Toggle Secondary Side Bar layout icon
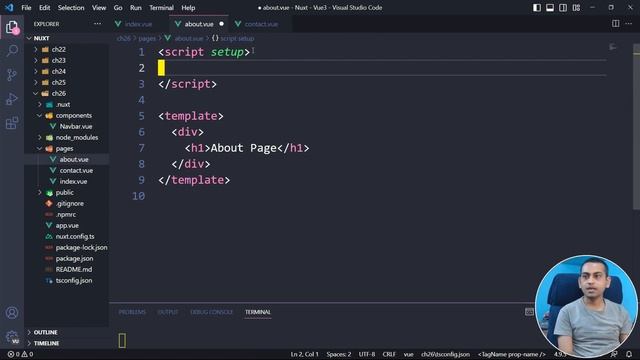The height and width of the screenshot is (360, 640). (563, 8)
